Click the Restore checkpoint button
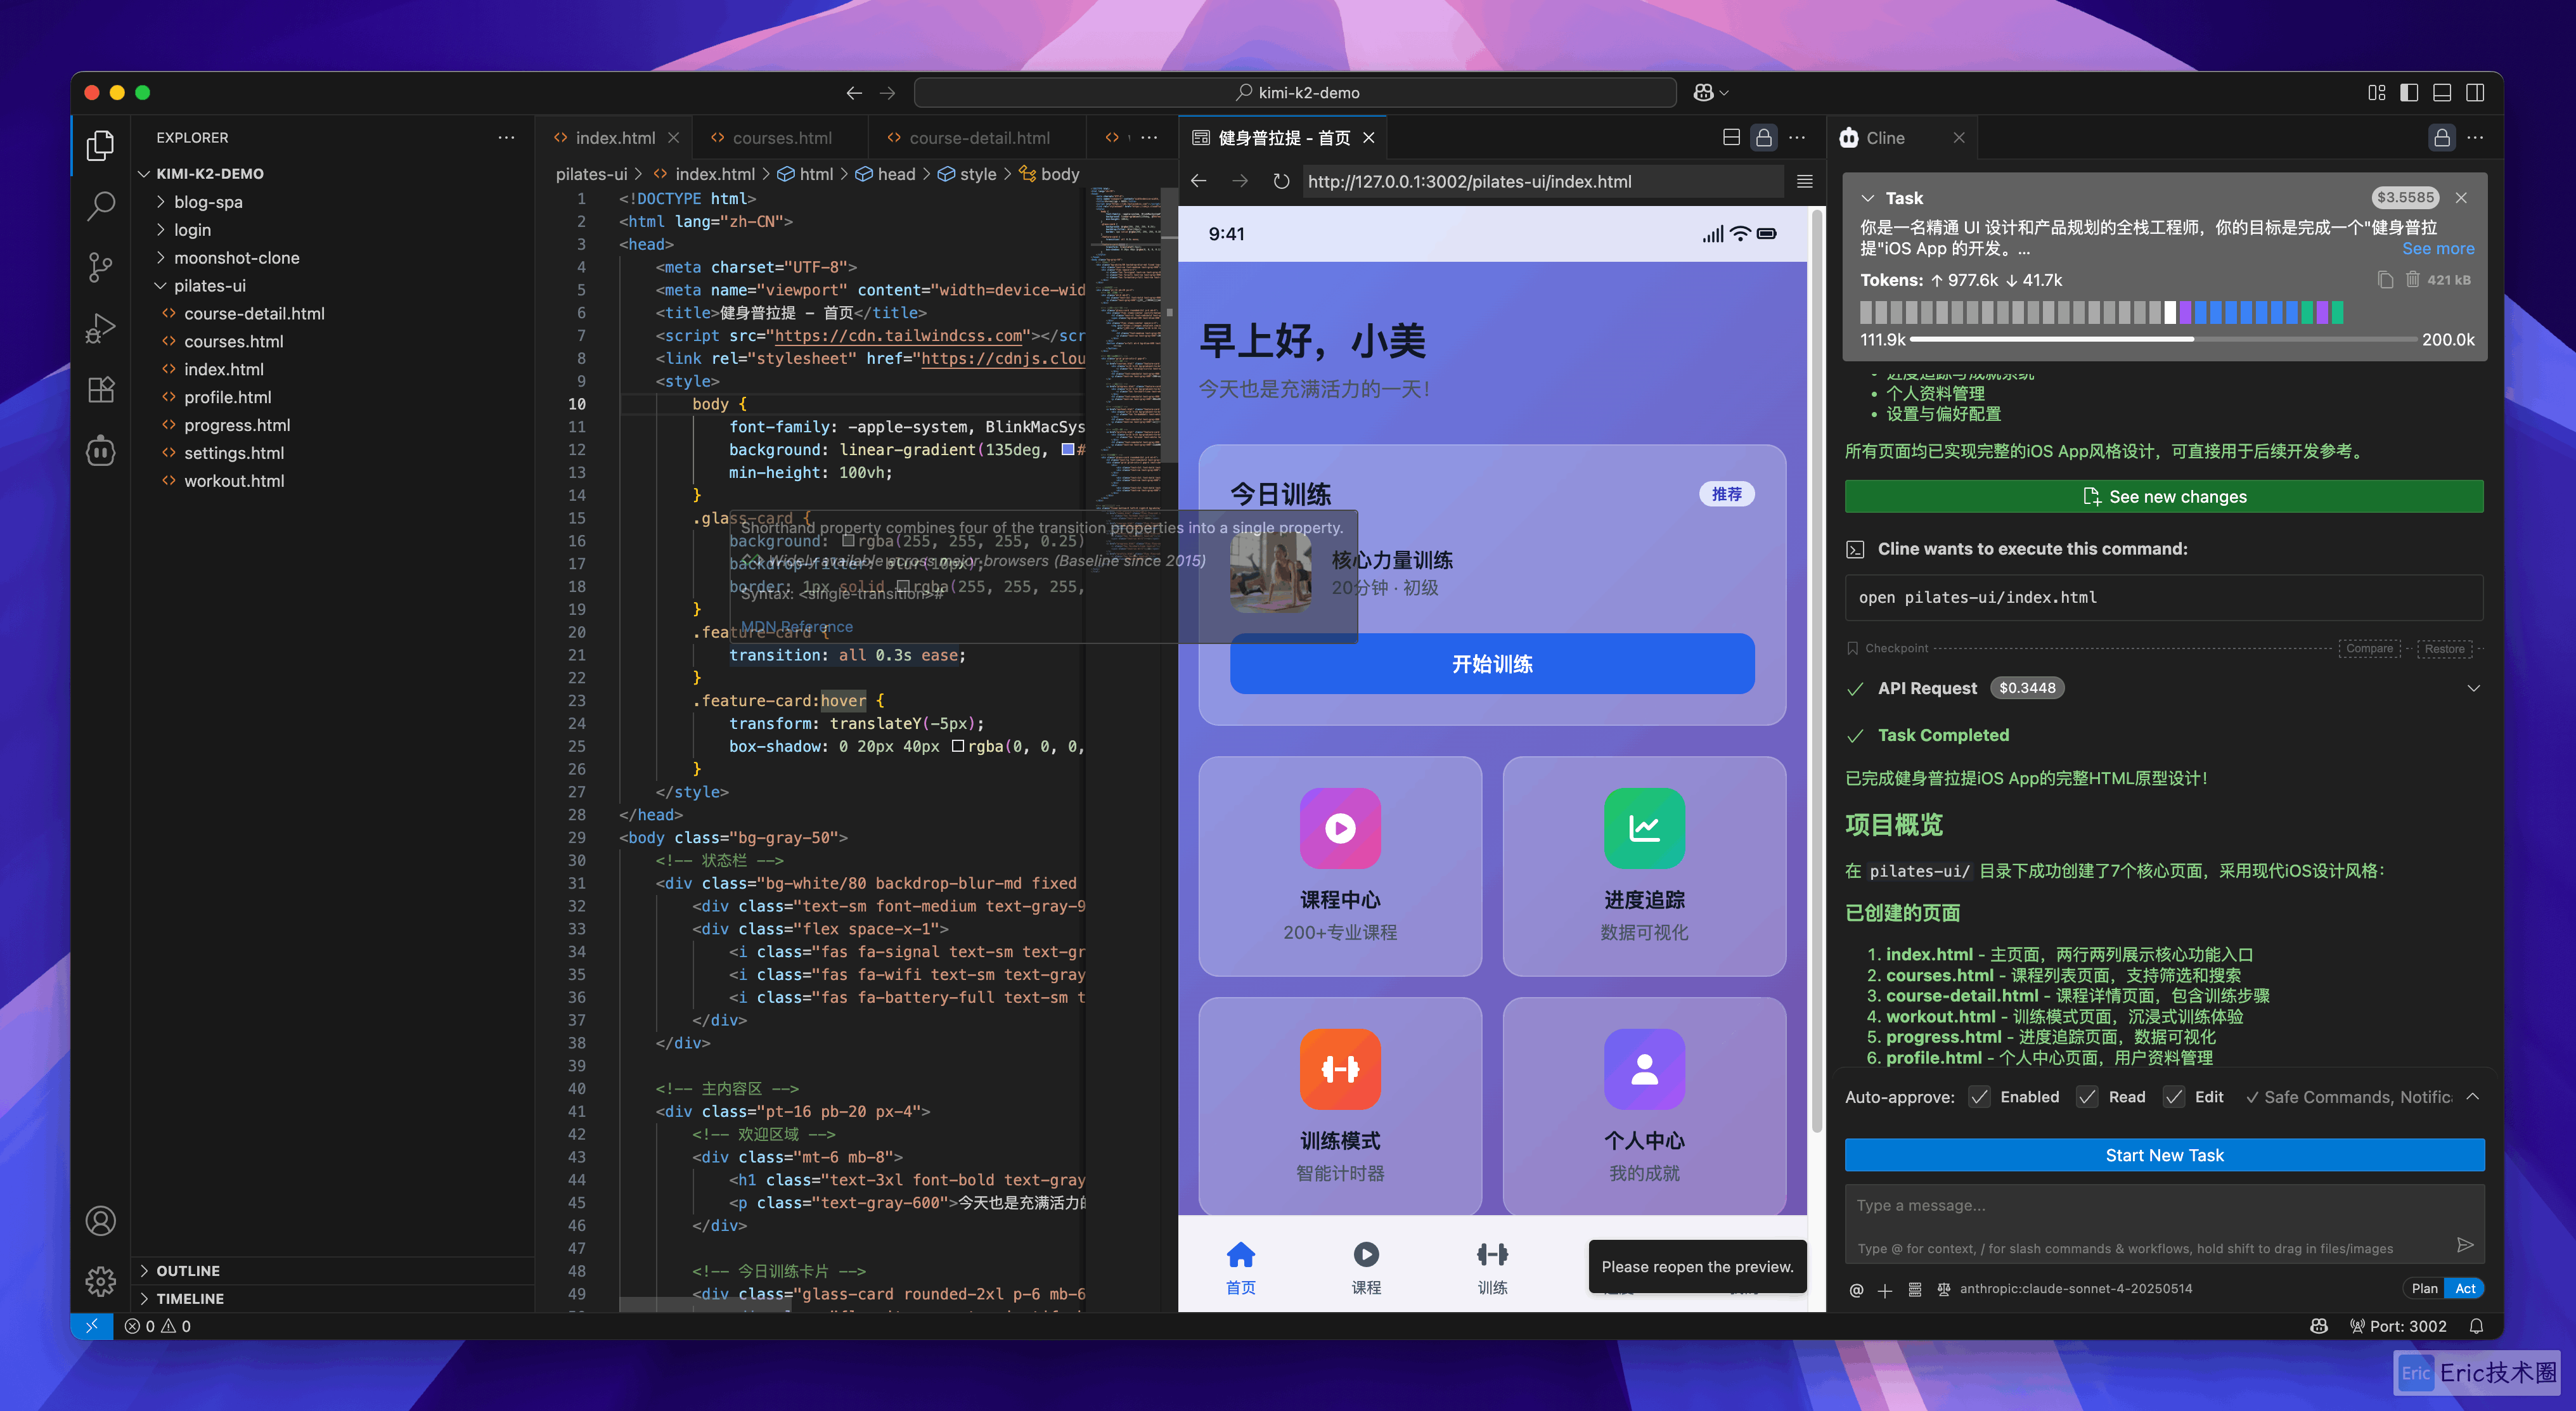 click(2444, 648)
